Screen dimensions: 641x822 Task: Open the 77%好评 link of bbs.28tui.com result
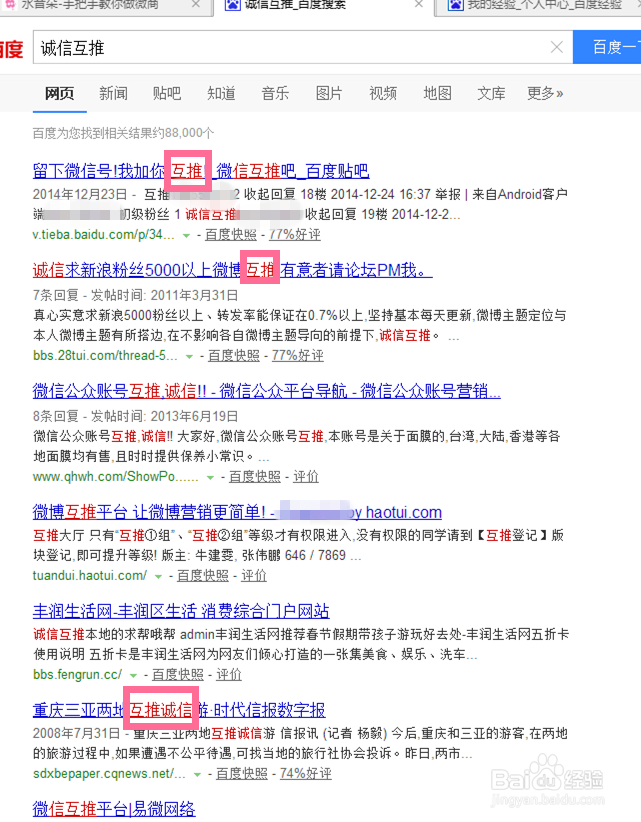click(x=298, y=356)
